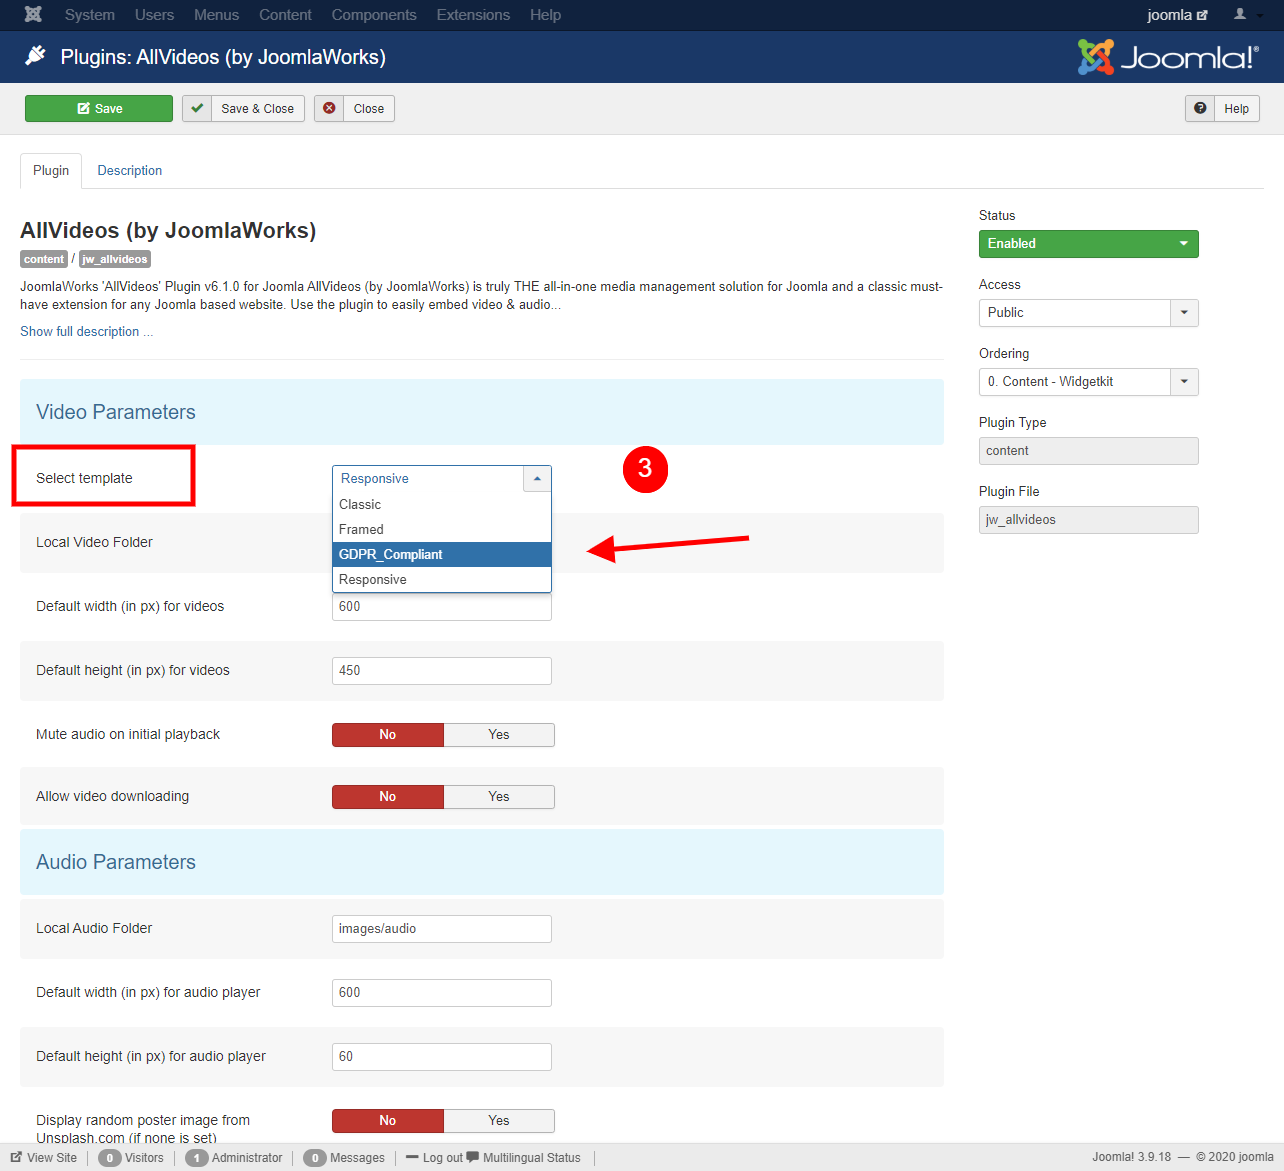Set Display random poster image to No
This screenshot has width=1284, height=1171.
(388, 1121)
